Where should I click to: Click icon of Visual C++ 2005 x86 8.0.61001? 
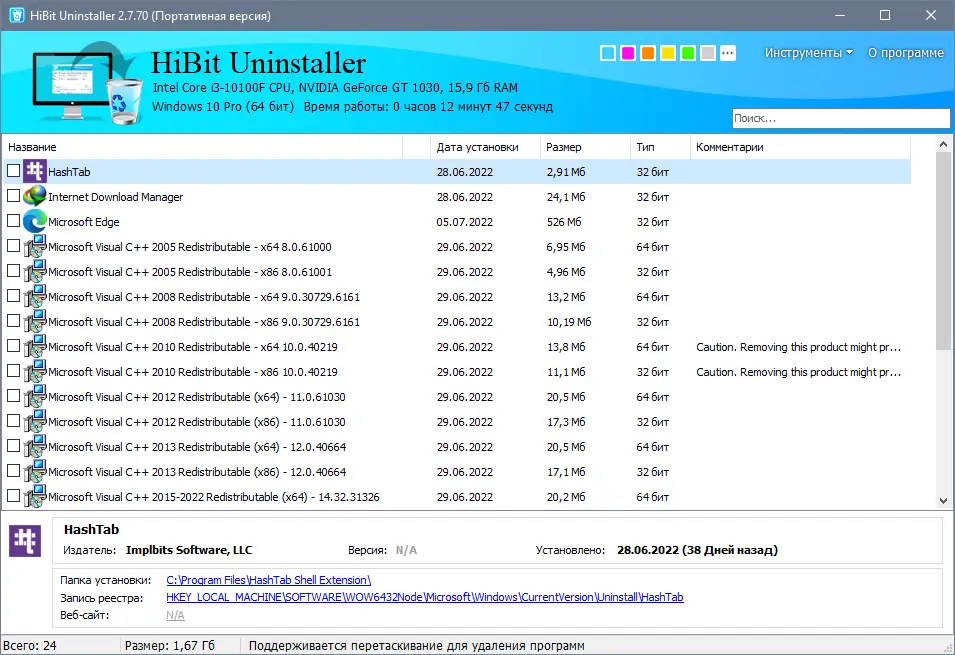[x=35, y=271]
